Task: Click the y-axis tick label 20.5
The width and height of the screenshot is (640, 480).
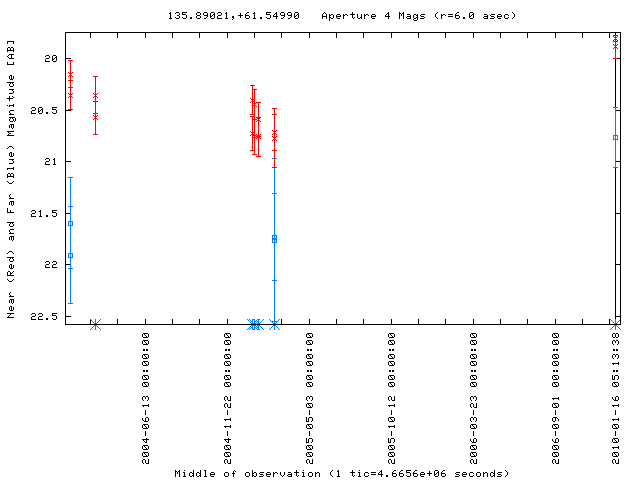Action: [x=44, y=111]
